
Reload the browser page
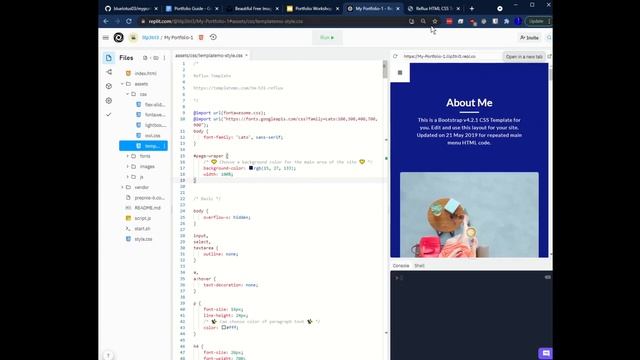pos(129,21)
